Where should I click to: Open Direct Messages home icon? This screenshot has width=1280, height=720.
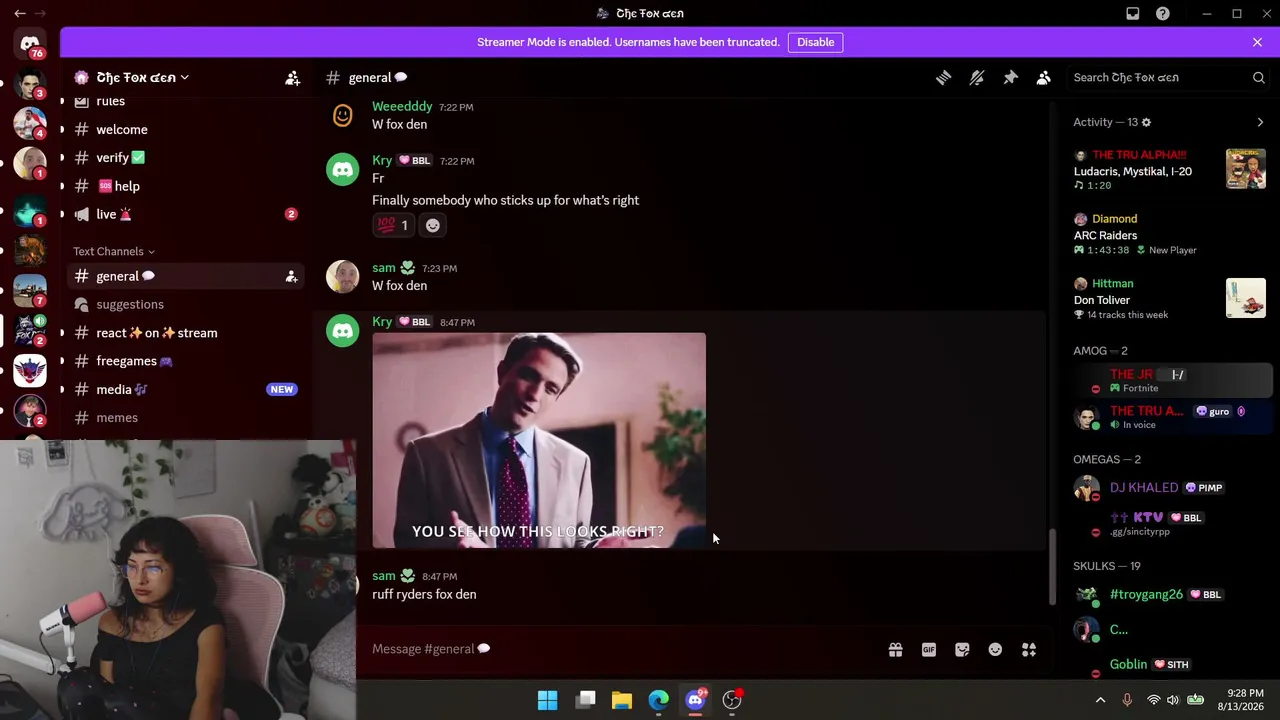30,44
